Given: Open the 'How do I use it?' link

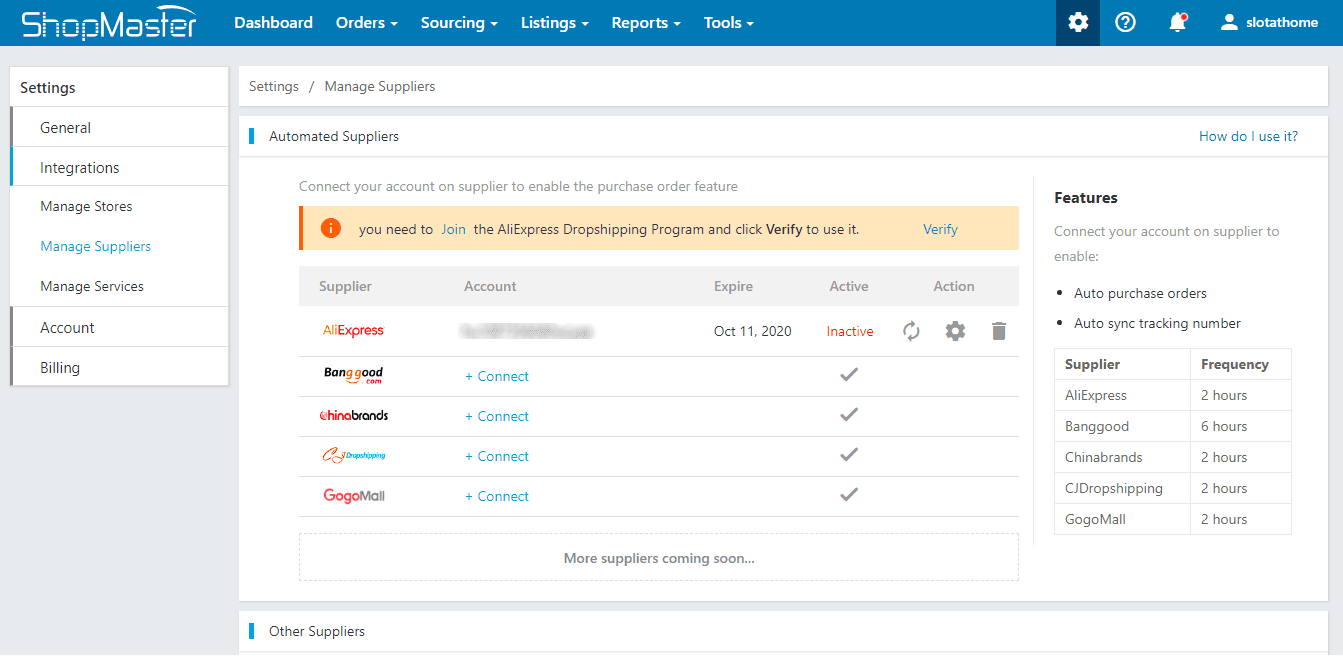Looking at the screenshot, I should pos(1248,136).
